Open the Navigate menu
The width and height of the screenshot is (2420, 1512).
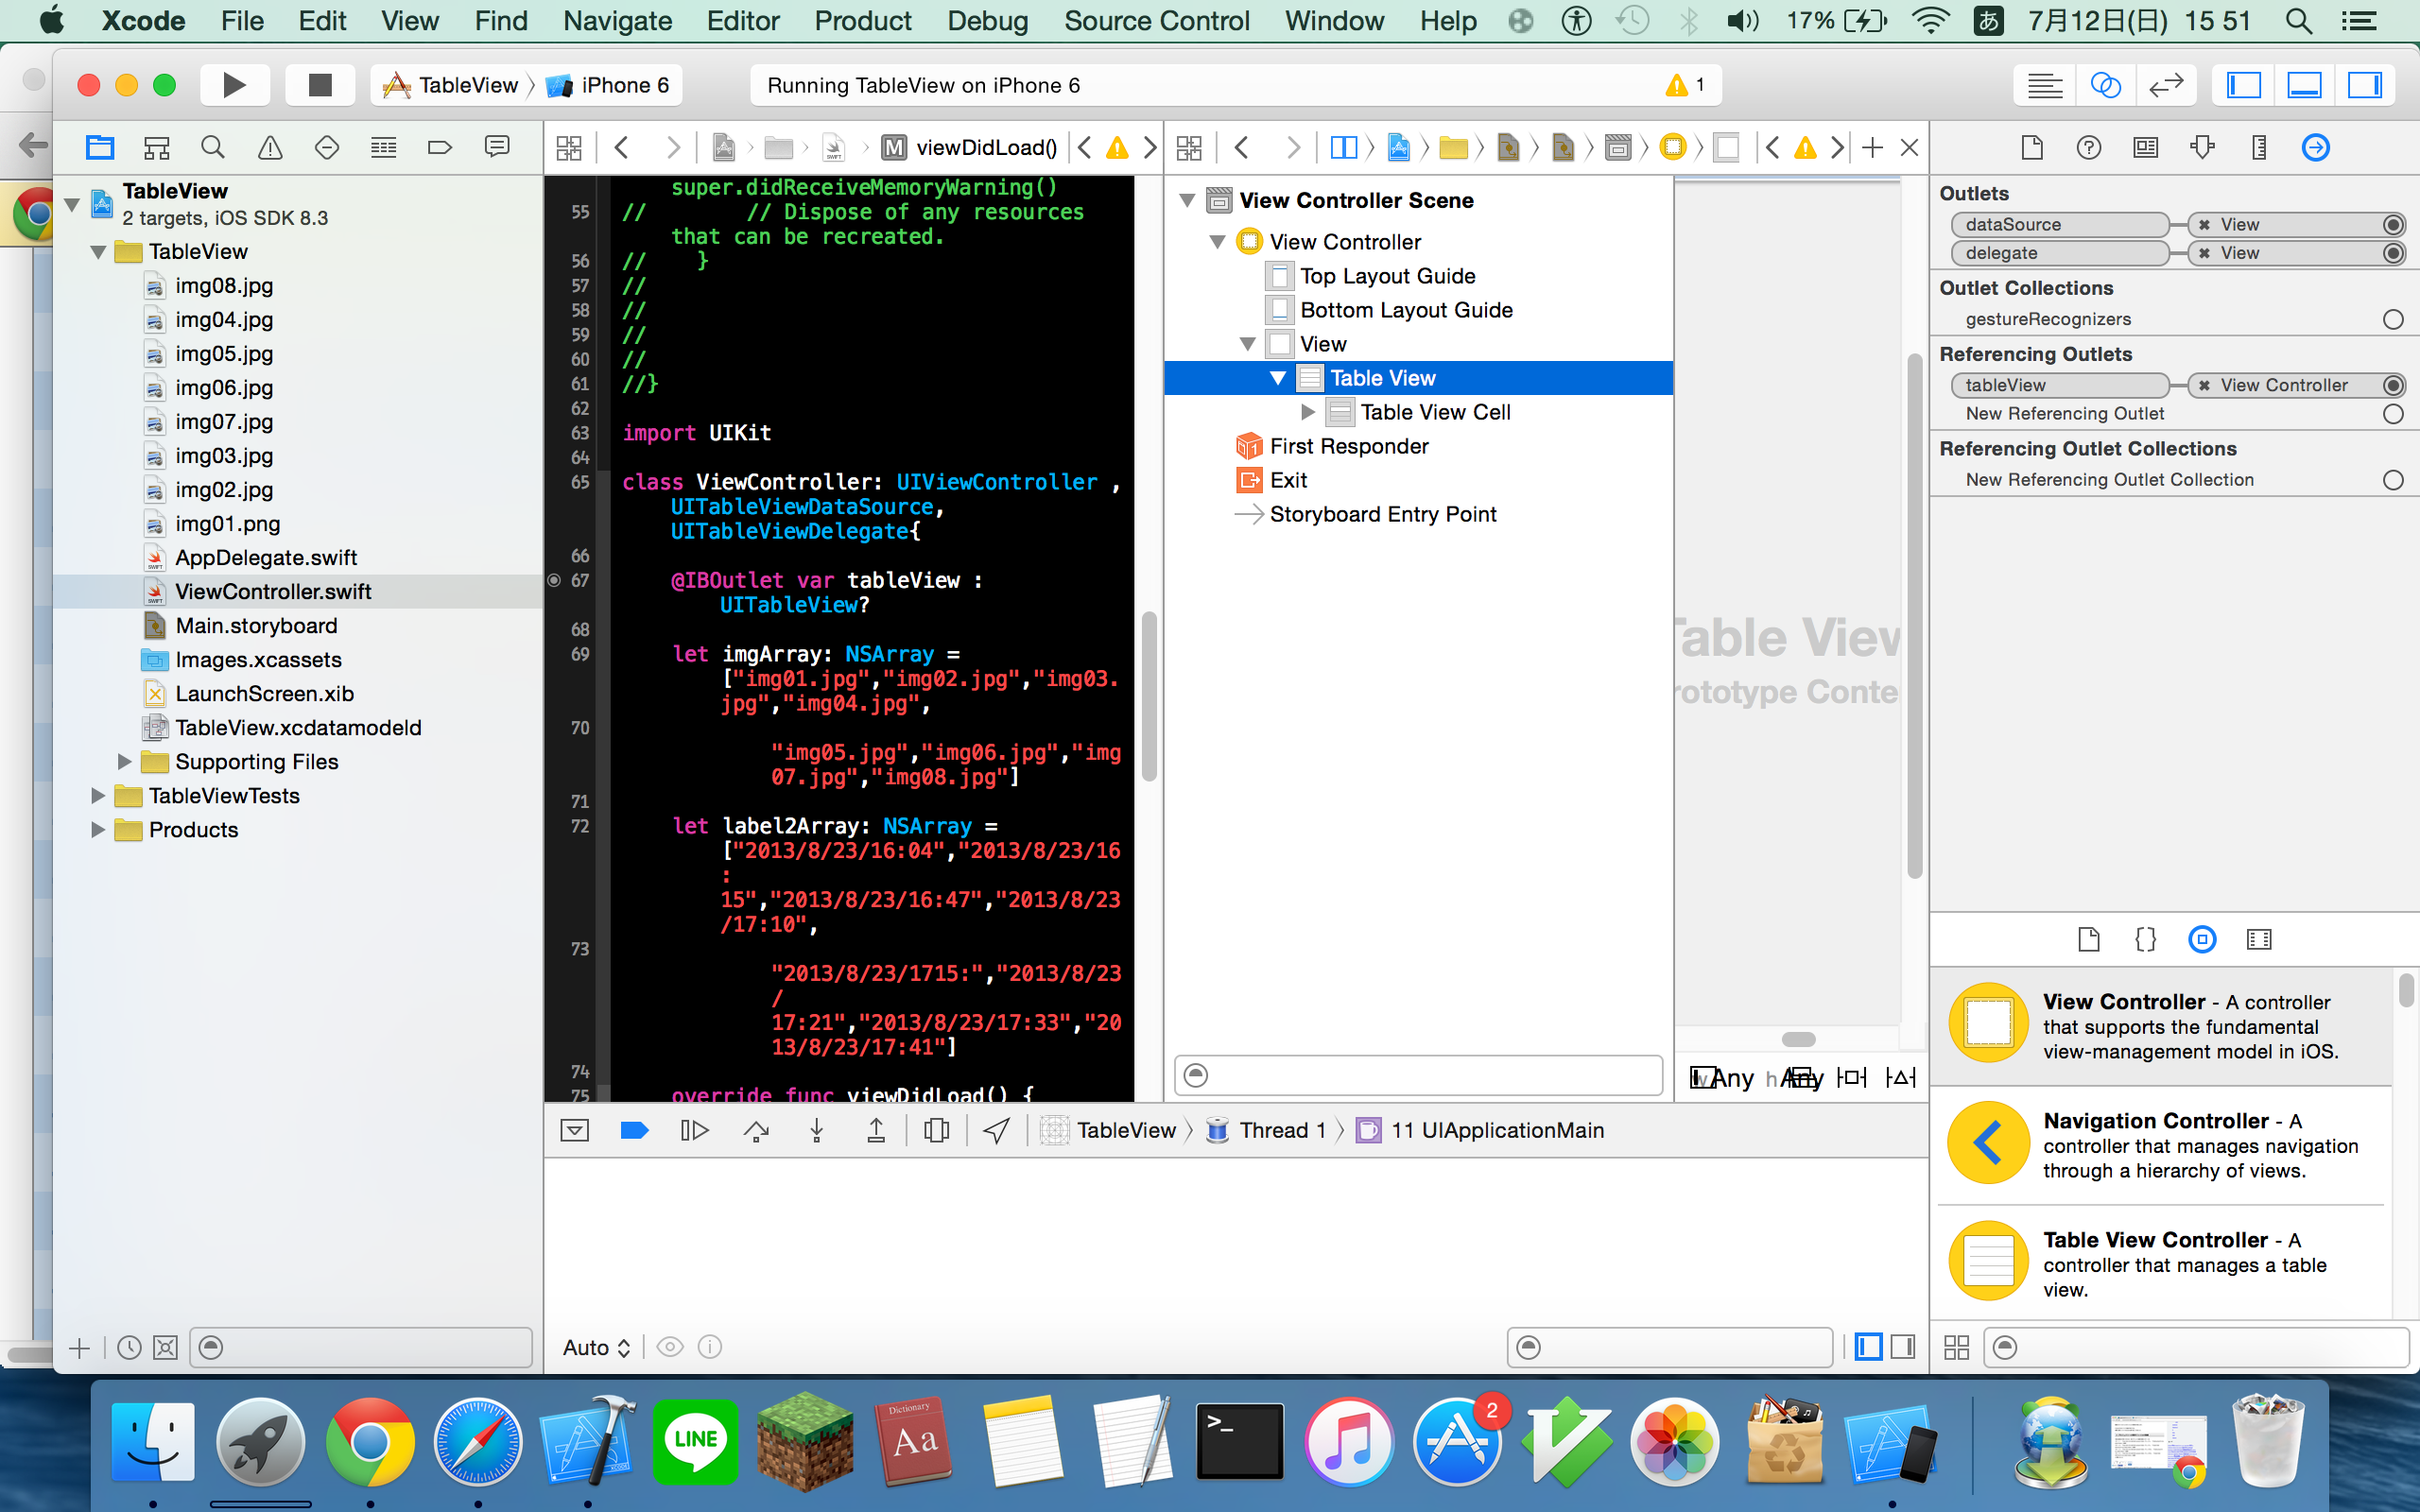click(617, 21)
